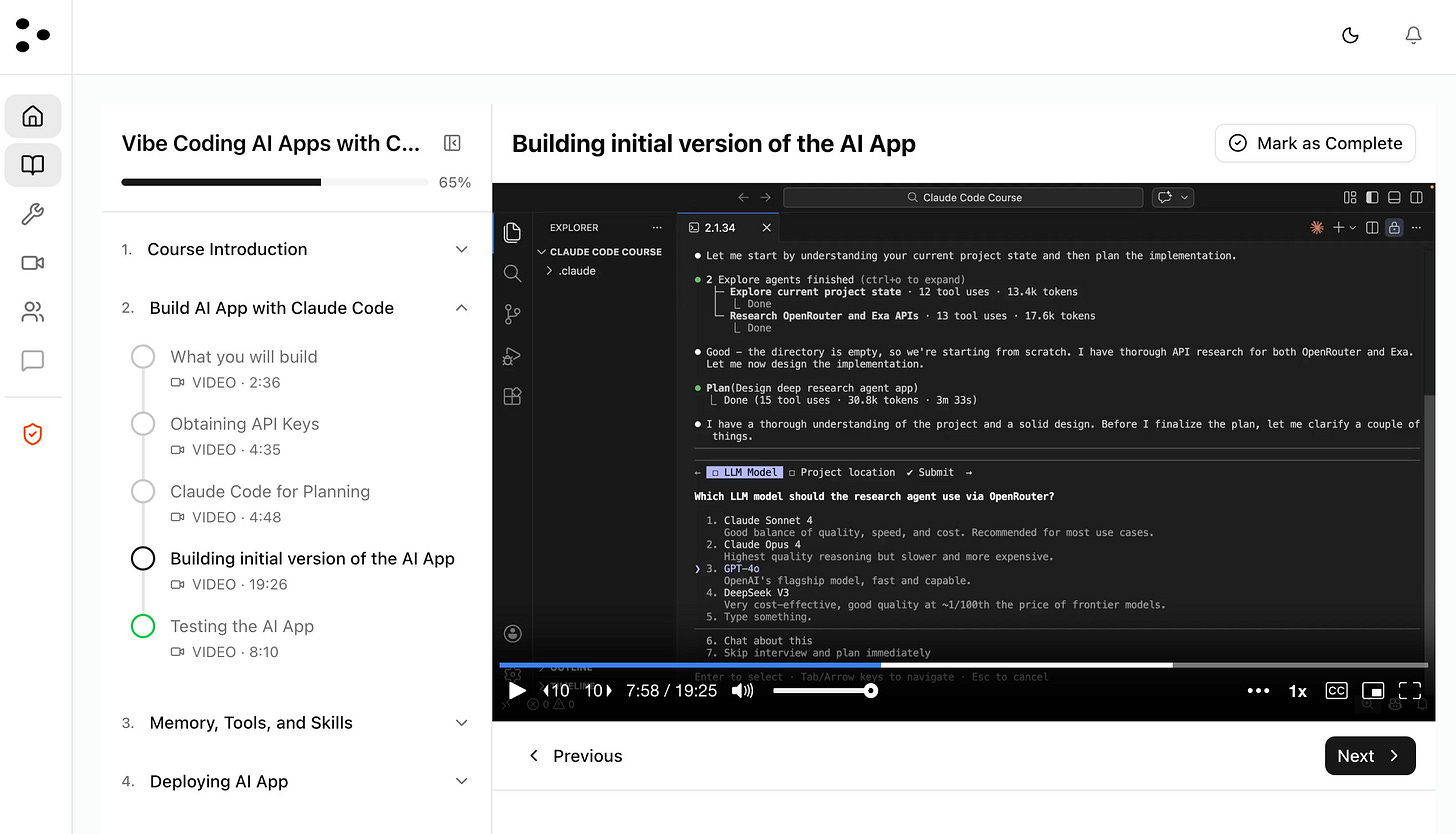Open the home icon in the left sidebar
Image resolution: width=1456 pixels, height=834 pixels.
[x=33, y=115]
